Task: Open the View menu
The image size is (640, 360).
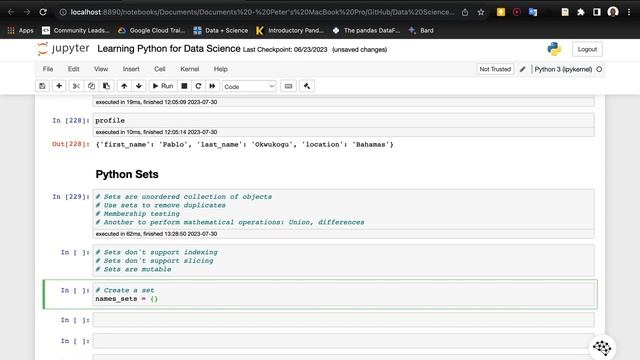Action: tap(101, 69)
